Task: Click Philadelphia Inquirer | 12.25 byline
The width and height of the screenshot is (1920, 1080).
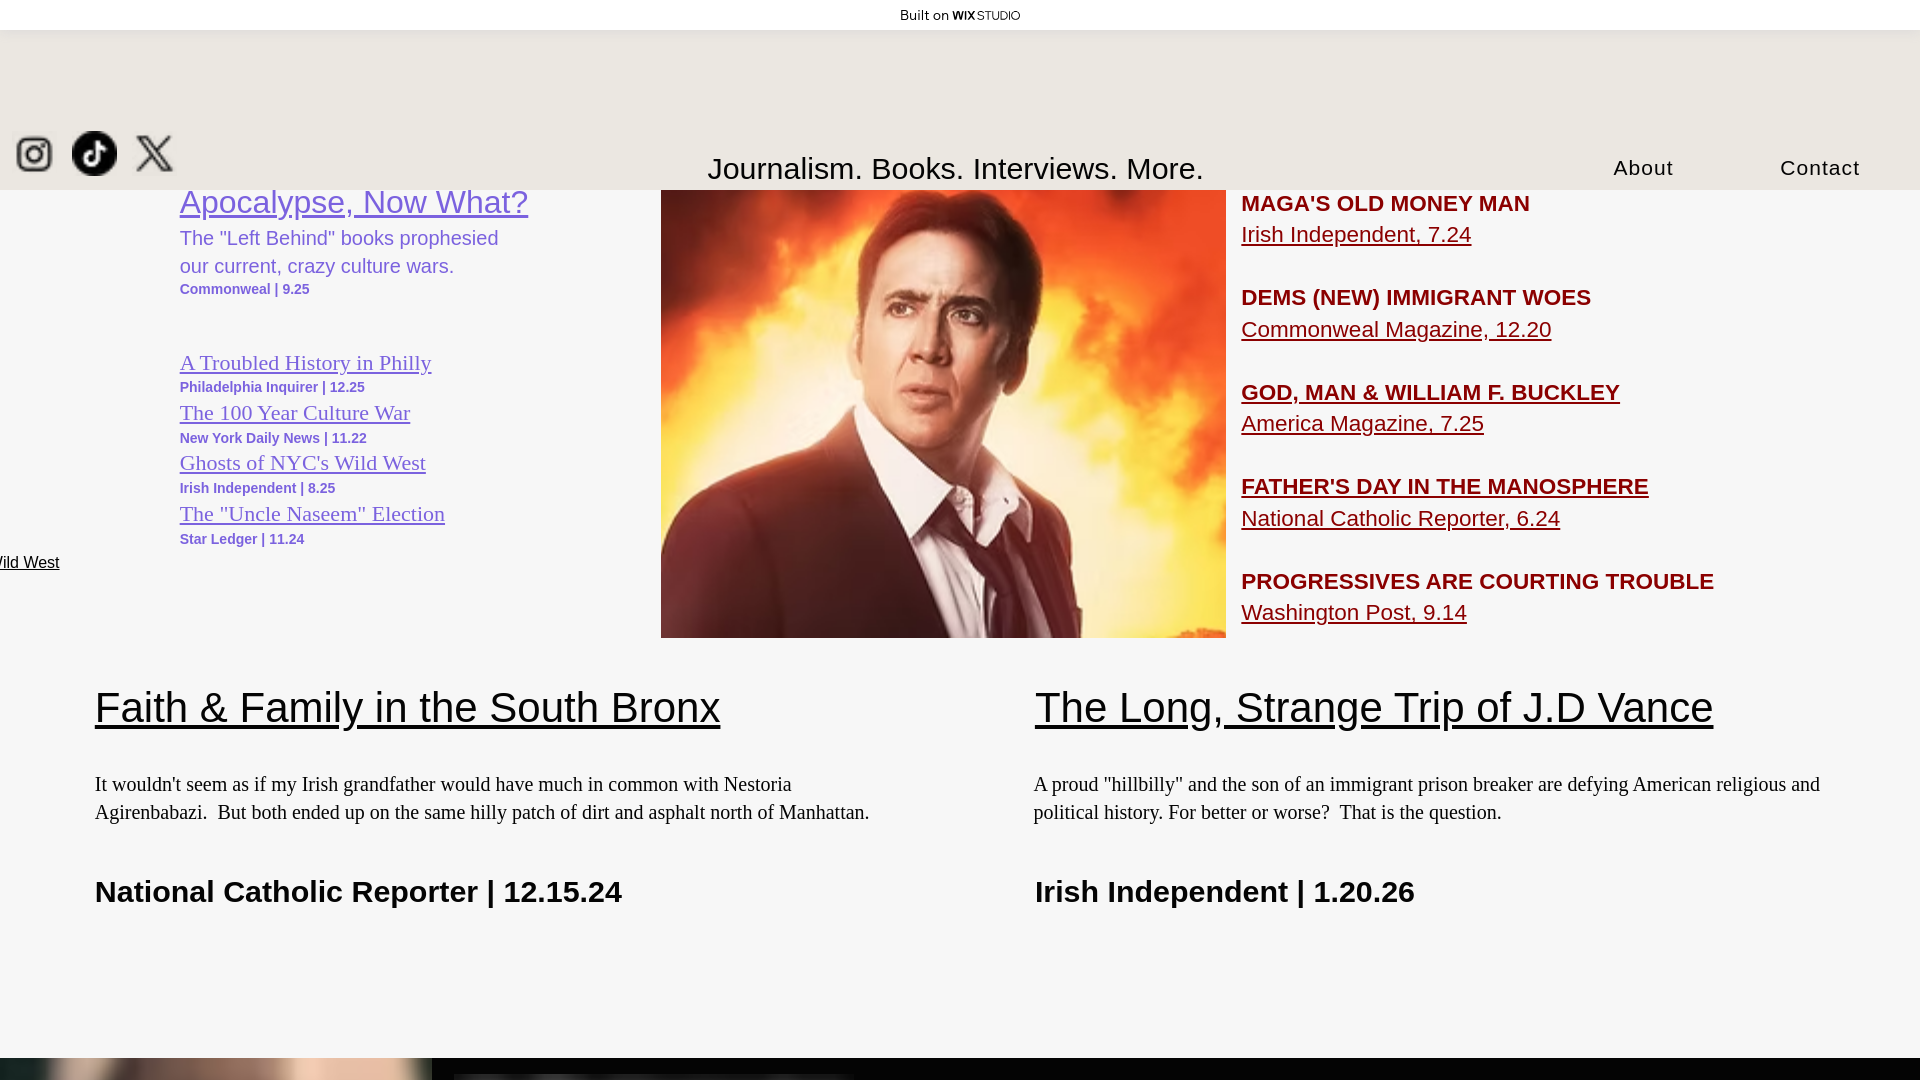Action: [272, 388]
